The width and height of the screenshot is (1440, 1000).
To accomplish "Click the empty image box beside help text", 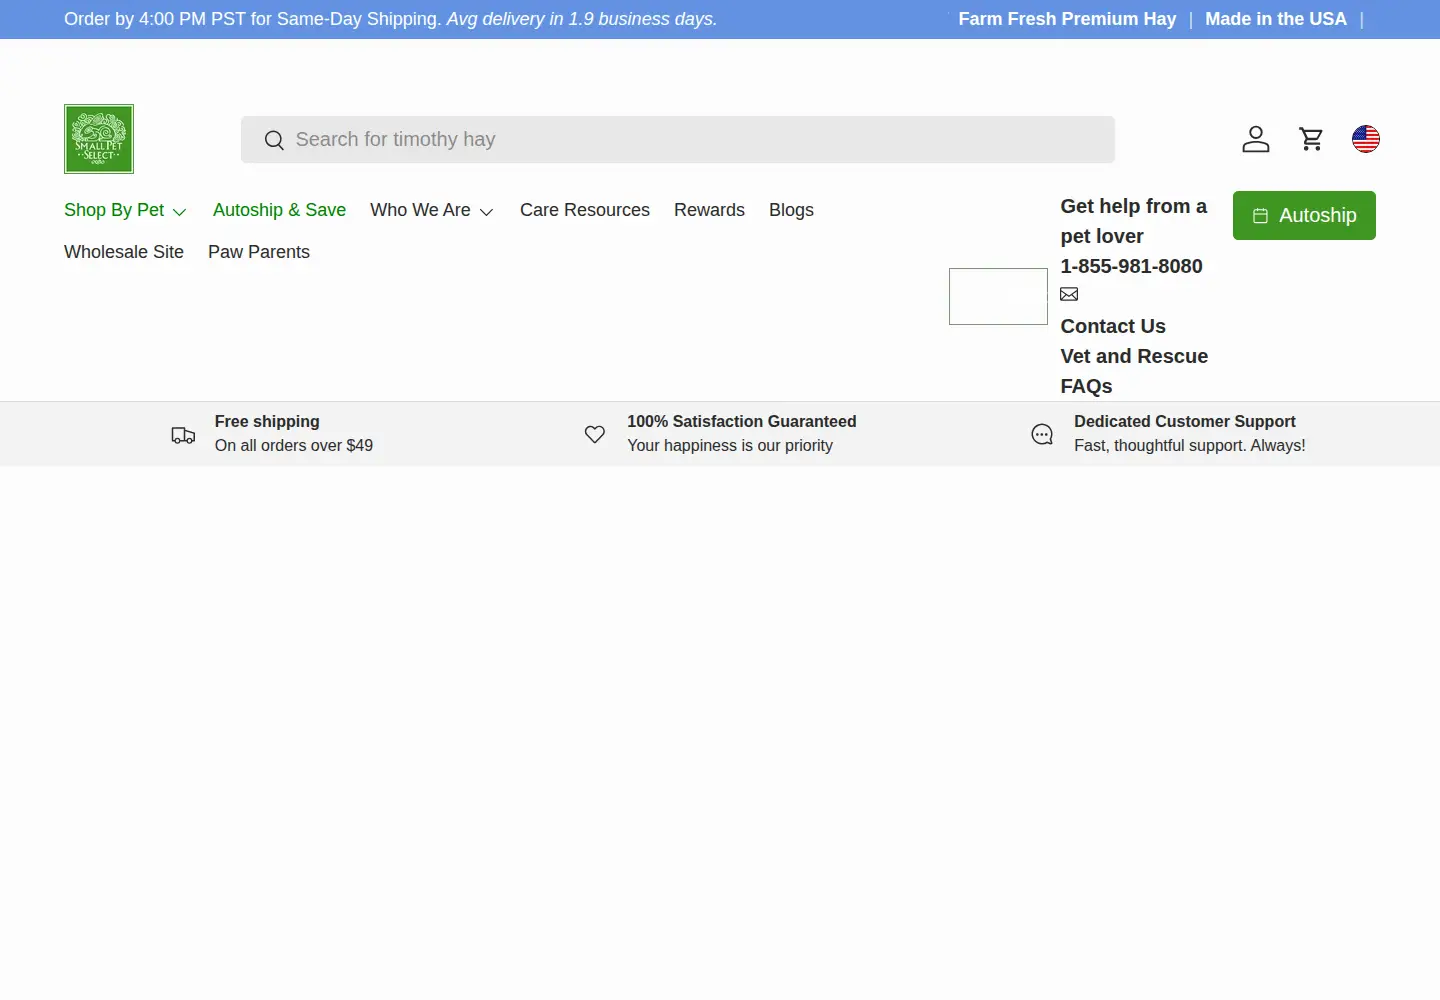I will [x=998, y=296].
